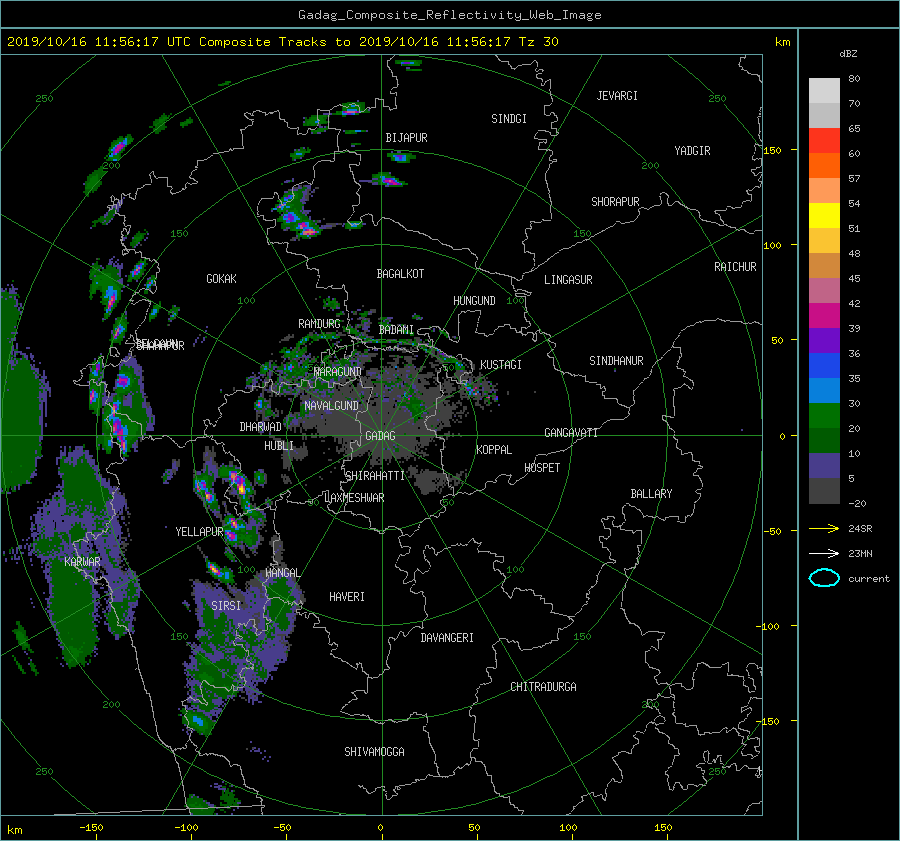Select the KUSTAGI label
The image size is (900, 841).
click(x=501, y=365)
